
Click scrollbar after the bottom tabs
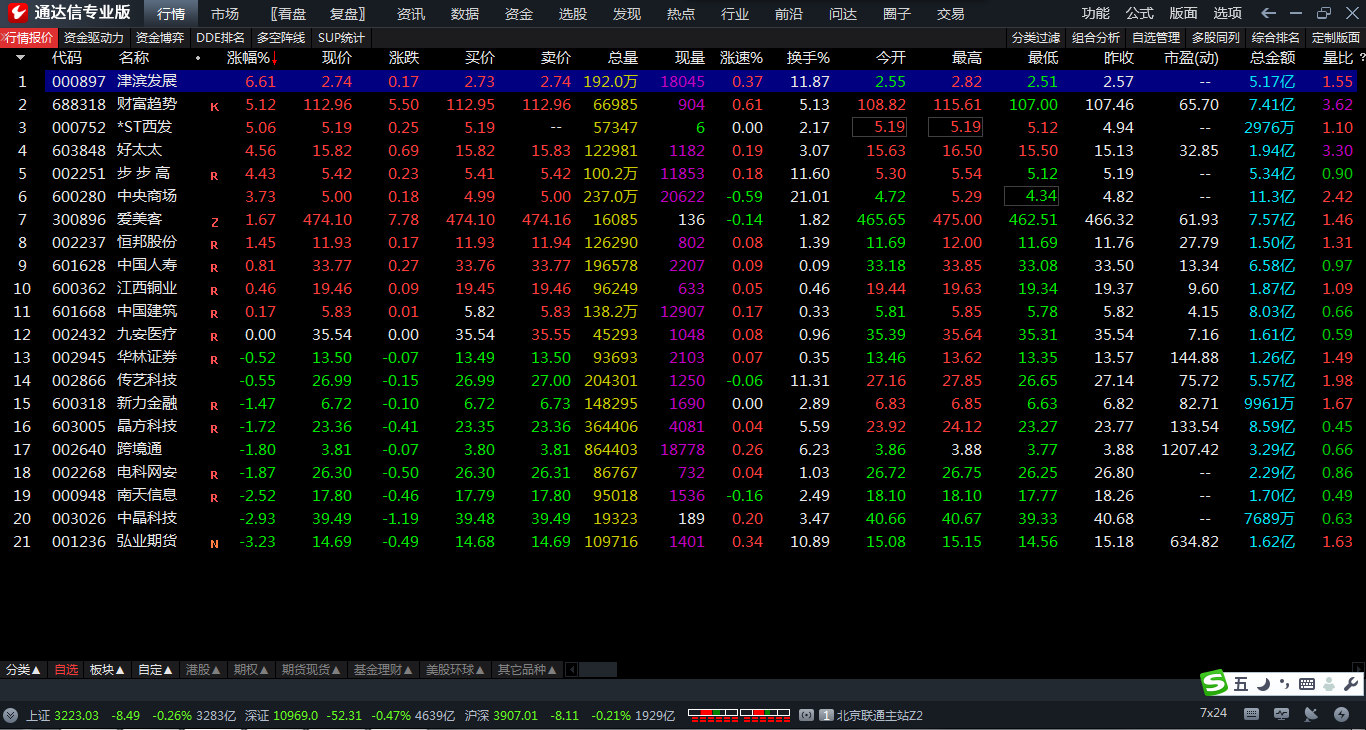pos(598,670)
